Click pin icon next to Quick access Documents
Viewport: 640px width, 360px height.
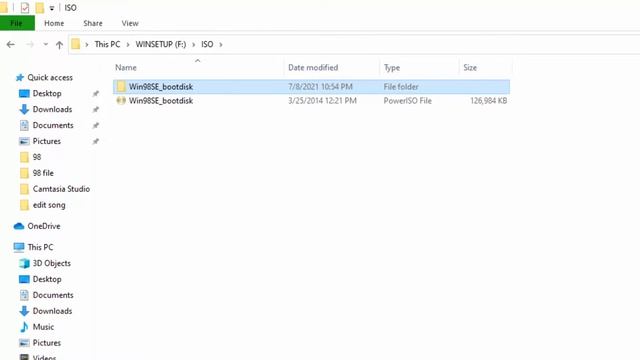point(96,126)
